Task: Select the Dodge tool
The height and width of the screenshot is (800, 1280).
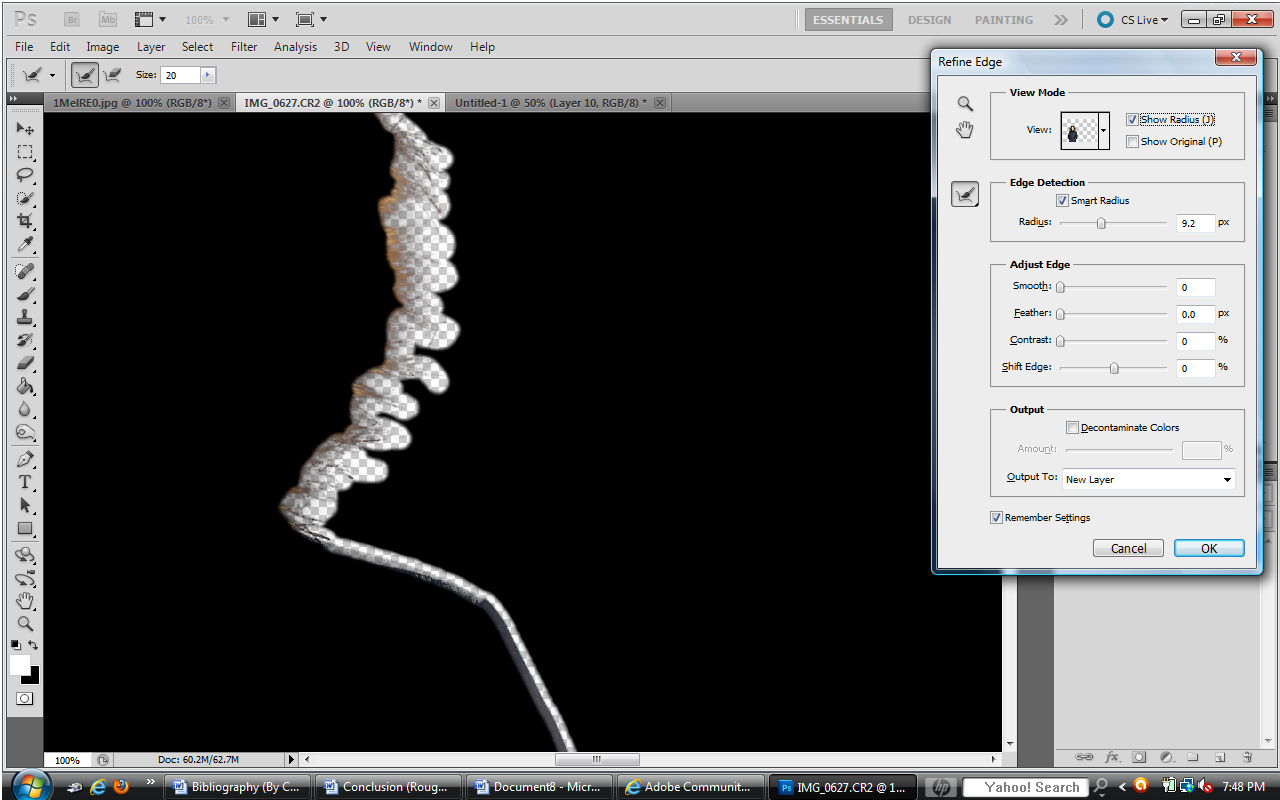Action: pyautogui.click(x=25, y=432)
